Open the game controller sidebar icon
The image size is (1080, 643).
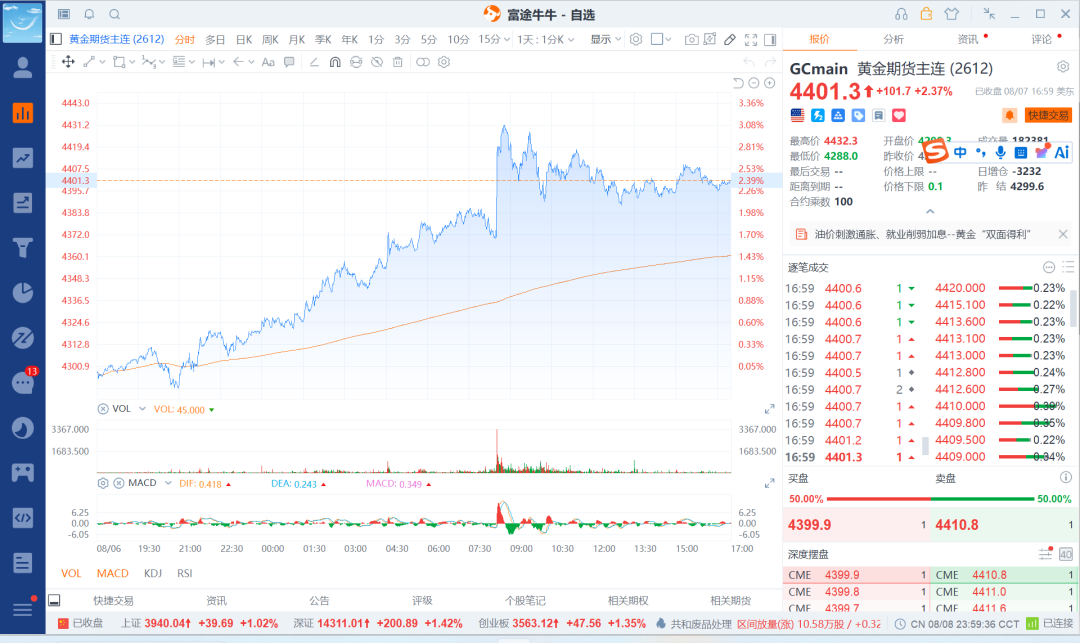(x=23, y=472)
